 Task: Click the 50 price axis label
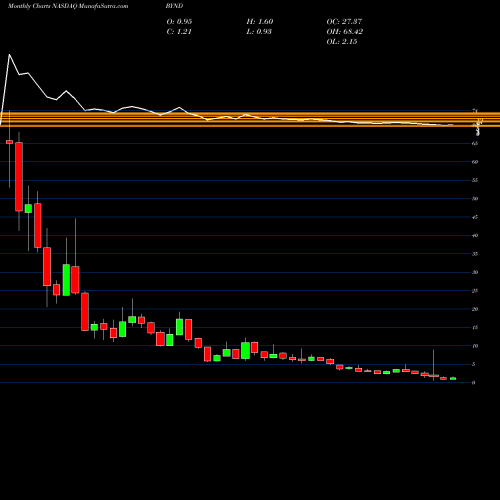click(475, 199)
